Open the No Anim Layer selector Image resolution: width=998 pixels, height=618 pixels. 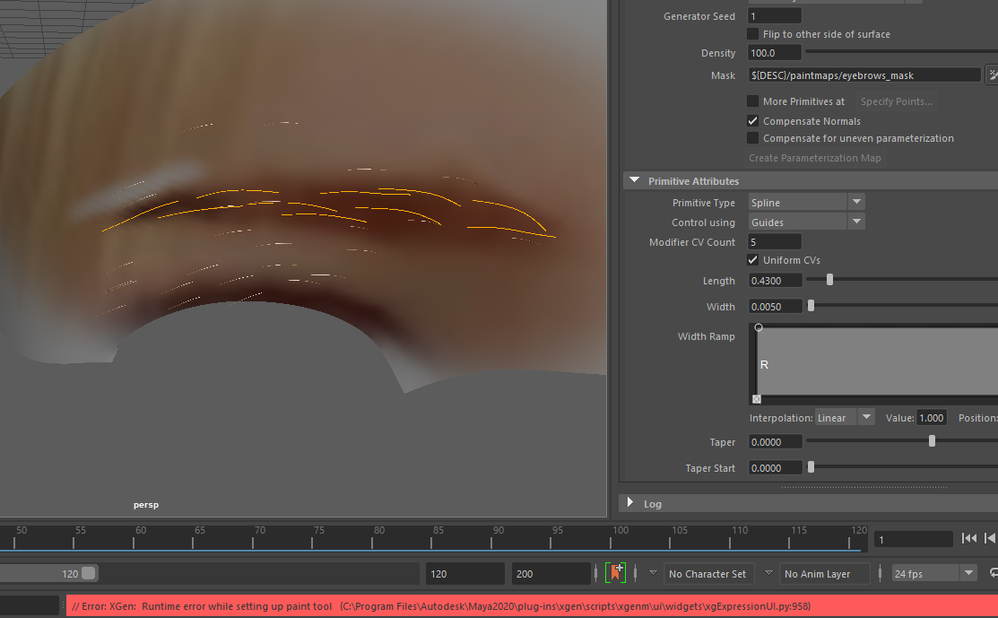[825, 573]
